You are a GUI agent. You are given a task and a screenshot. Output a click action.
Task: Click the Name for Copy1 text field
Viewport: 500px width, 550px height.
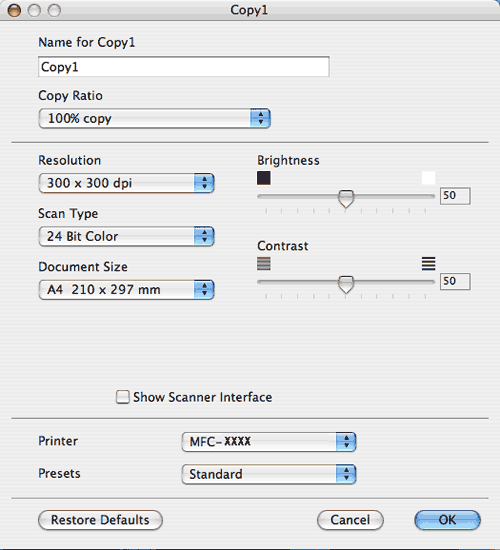point(184,67)
